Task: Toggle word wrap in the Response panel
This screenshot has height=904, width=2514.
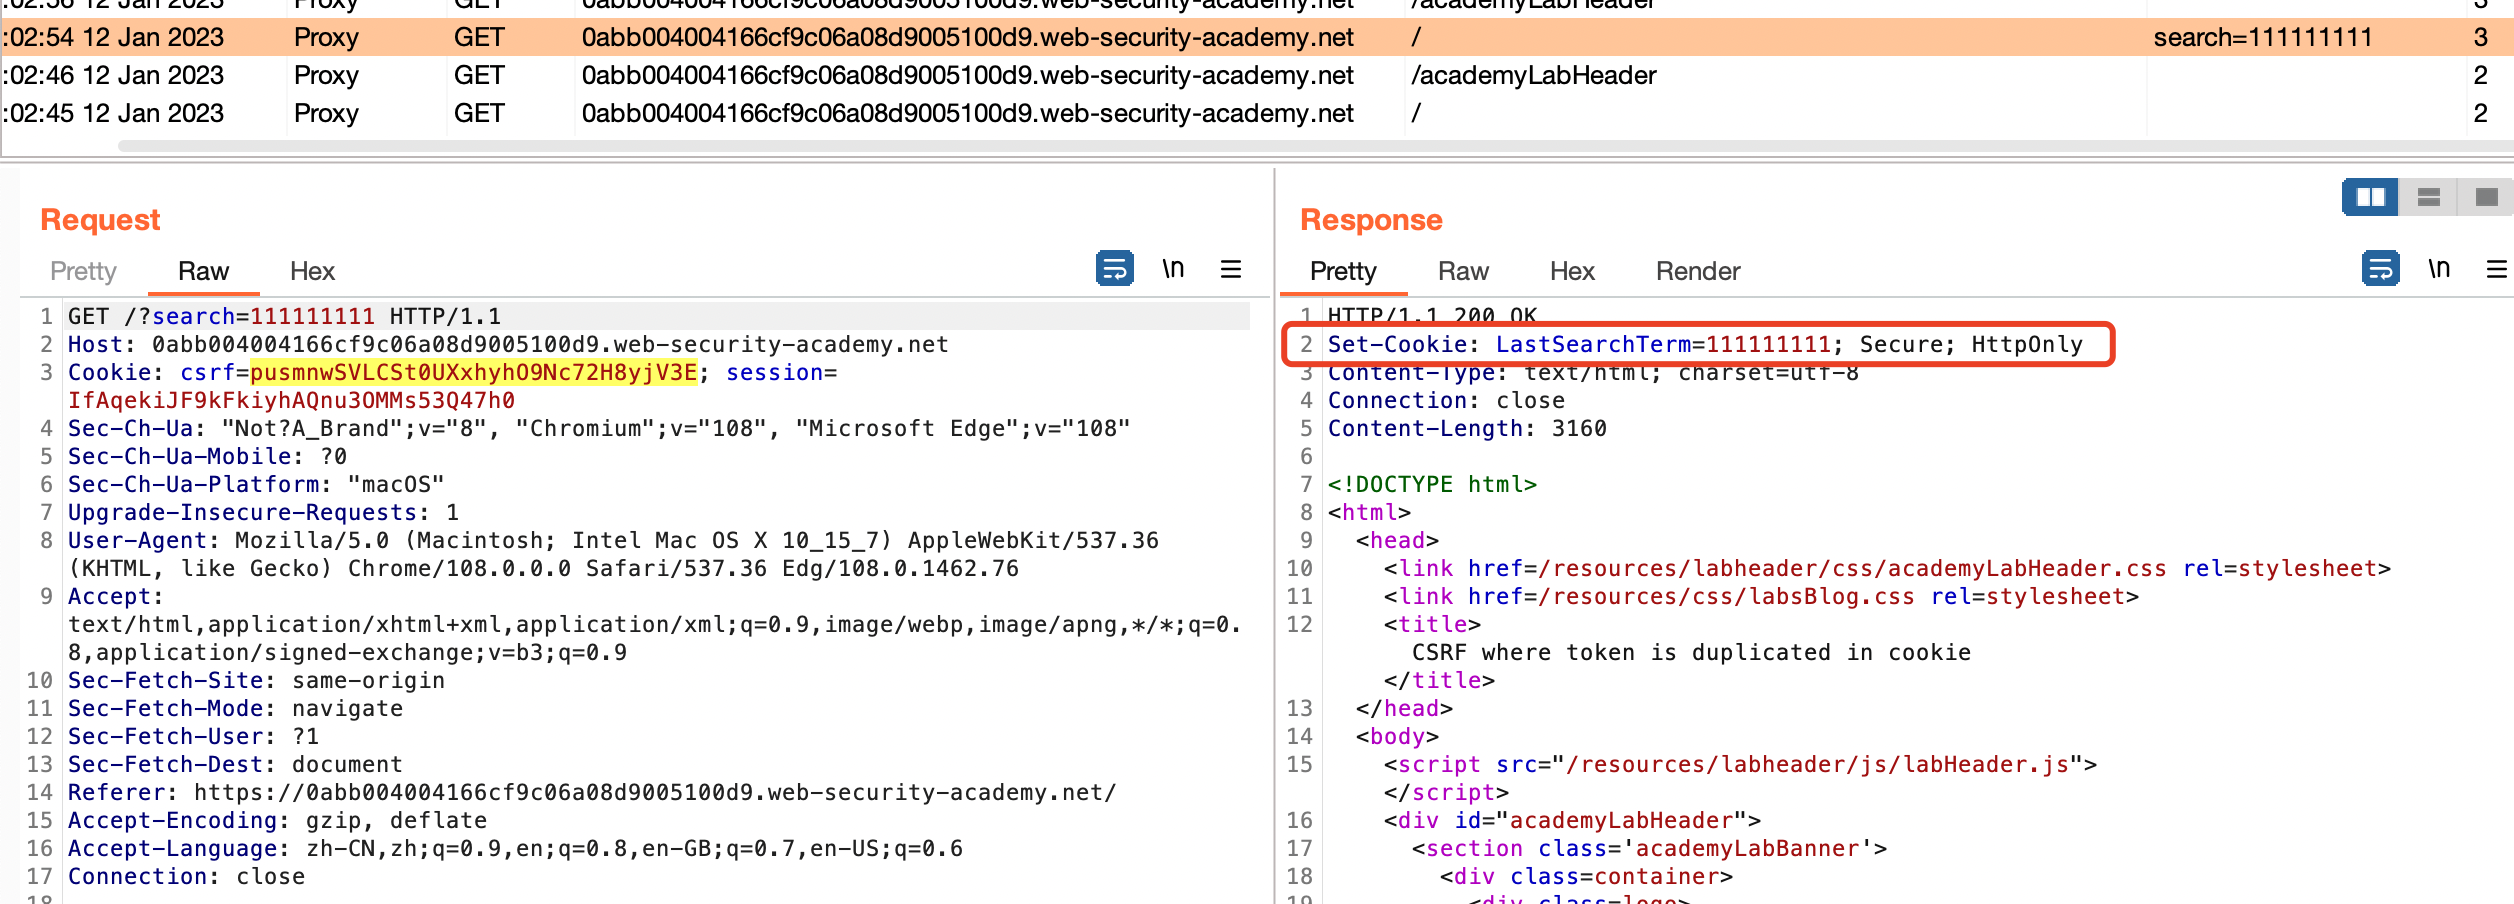Action: coord(2380,269)
